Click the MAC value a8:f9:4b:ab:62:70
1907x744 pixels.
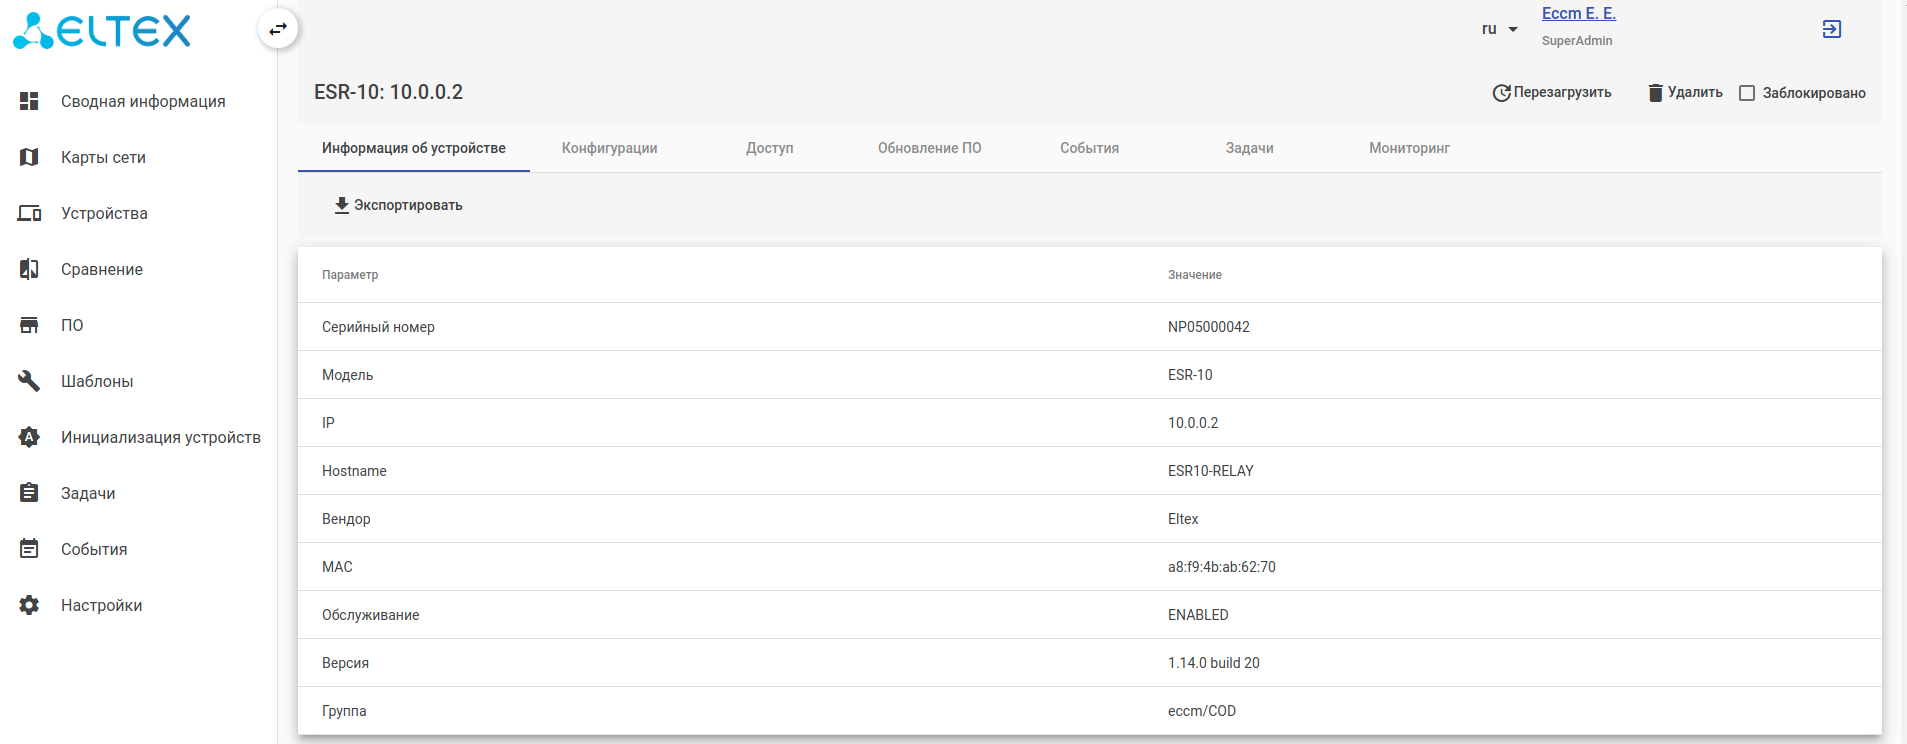[x=1222, y=567]
